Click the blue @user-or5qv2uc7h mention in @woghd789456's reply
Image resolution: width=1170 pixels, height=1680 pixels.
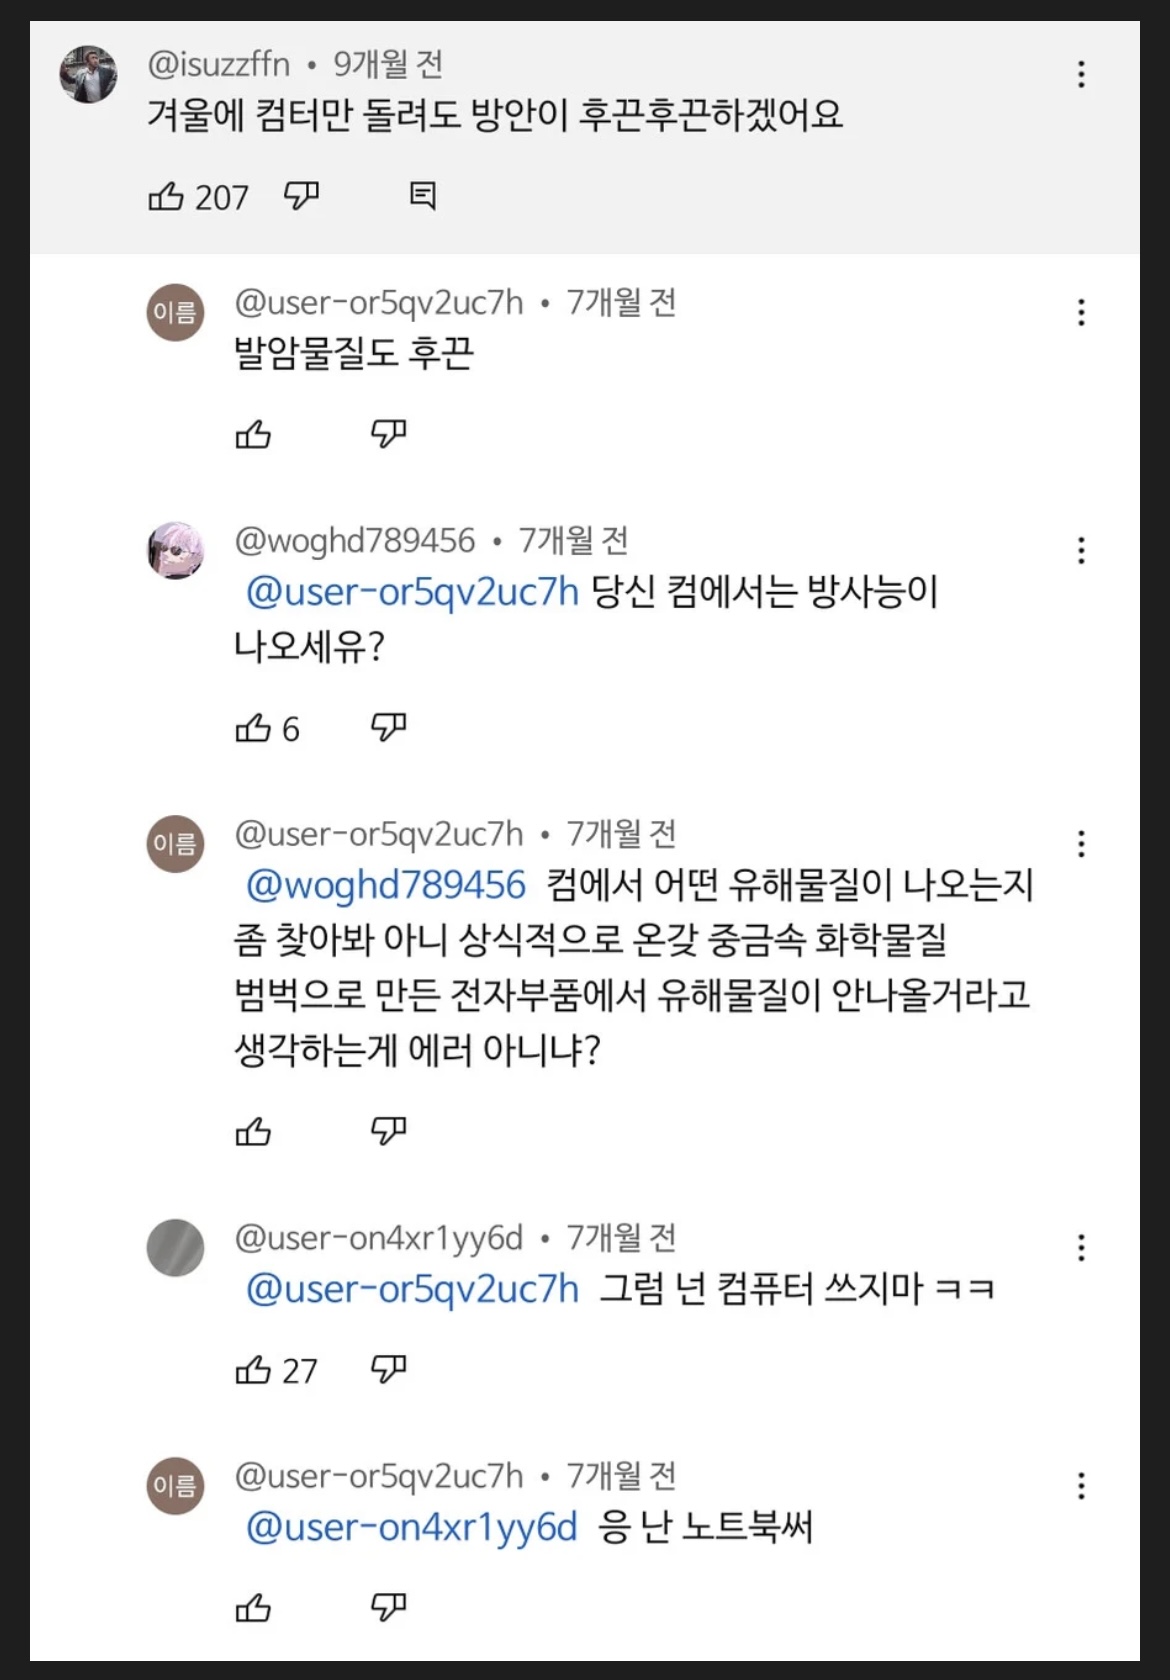coord(412,592)
